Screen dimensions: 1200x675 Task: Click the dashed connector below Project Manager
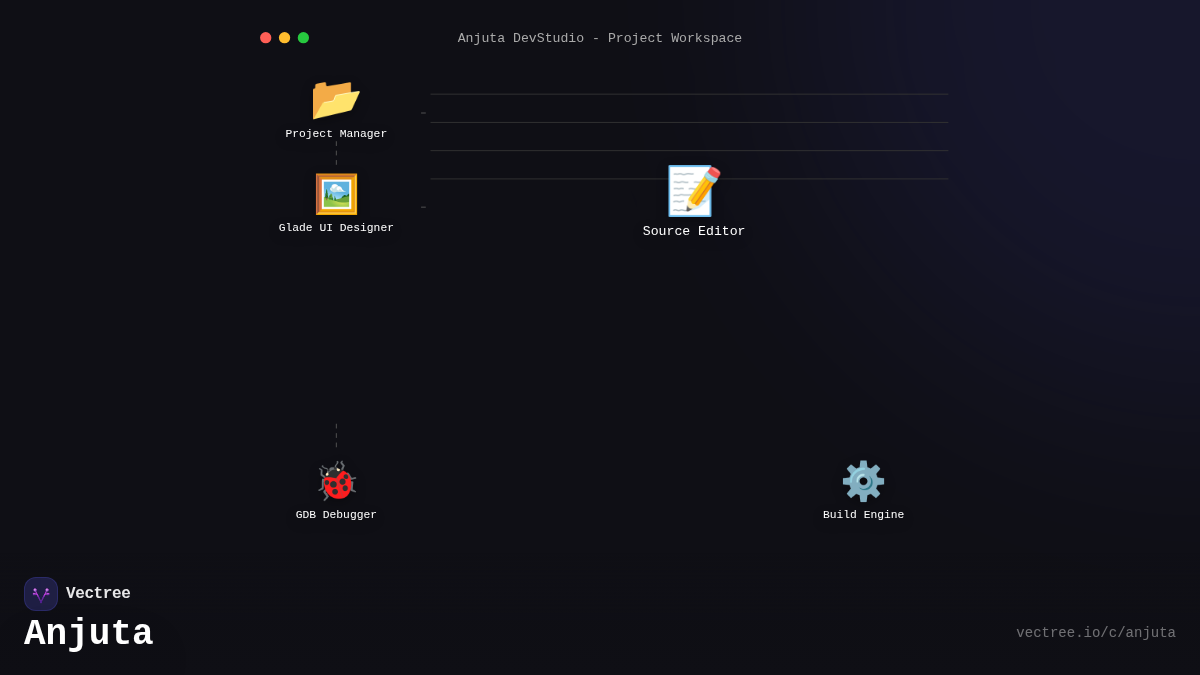click(336, 153)
